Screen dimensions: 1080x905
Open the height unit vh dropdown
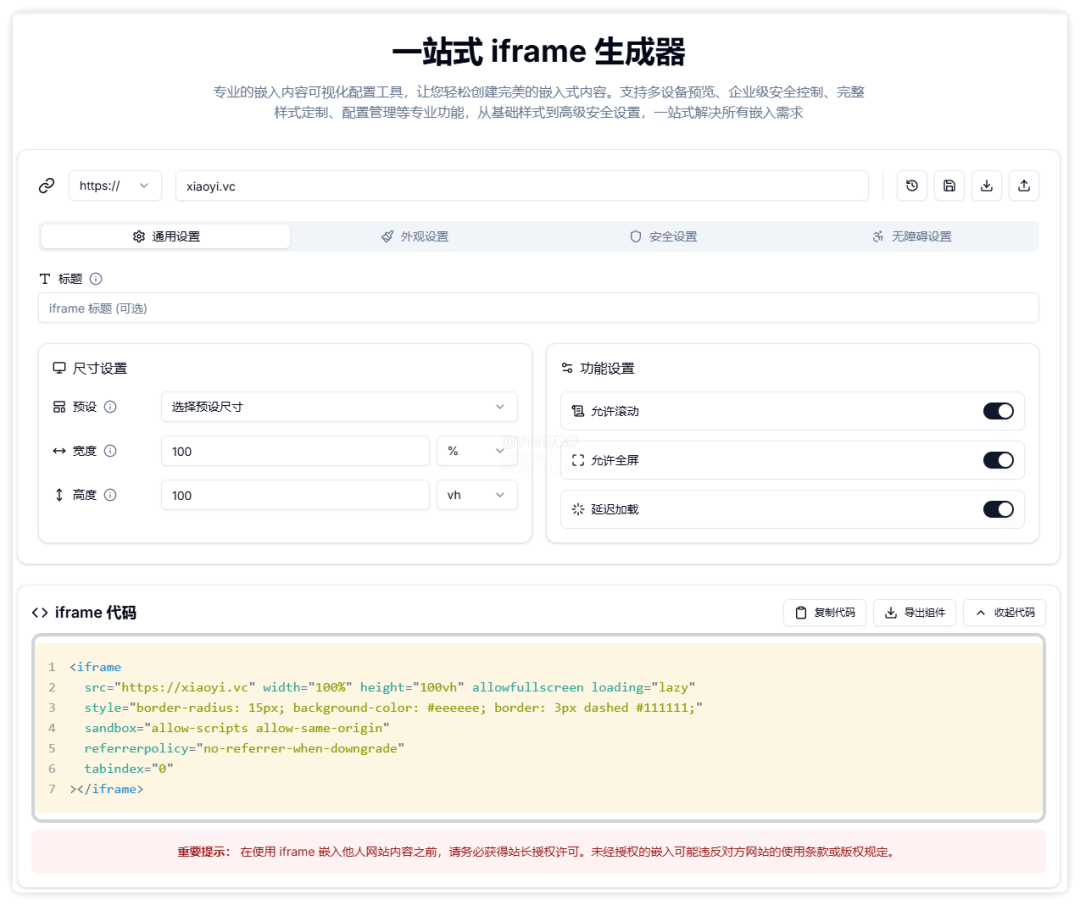[477, 495]
